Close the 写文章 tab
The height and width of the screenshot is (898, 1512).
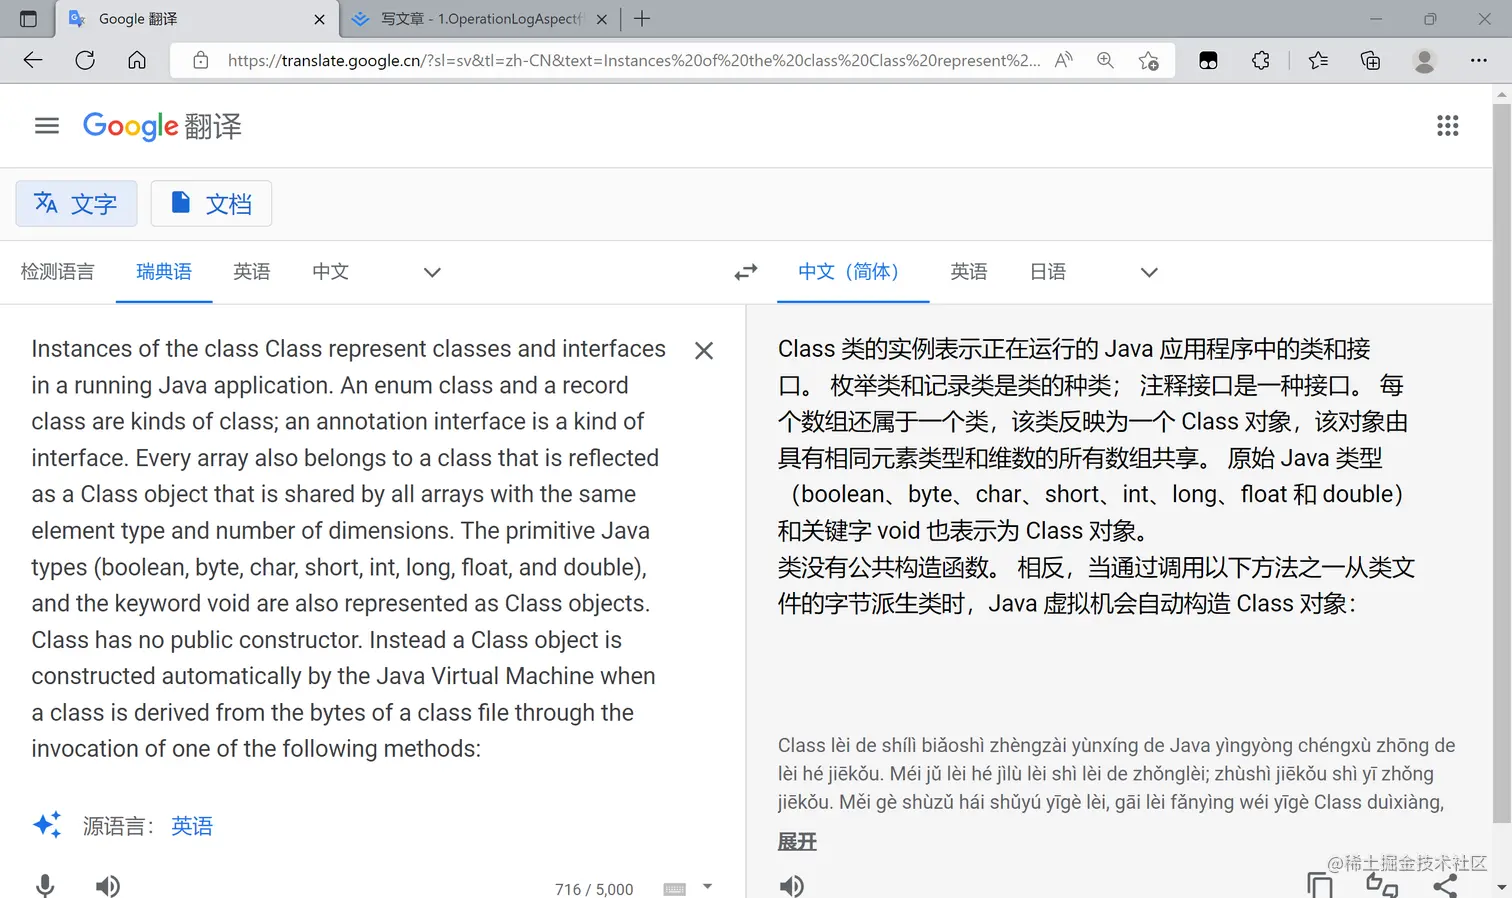pos(602,19)
